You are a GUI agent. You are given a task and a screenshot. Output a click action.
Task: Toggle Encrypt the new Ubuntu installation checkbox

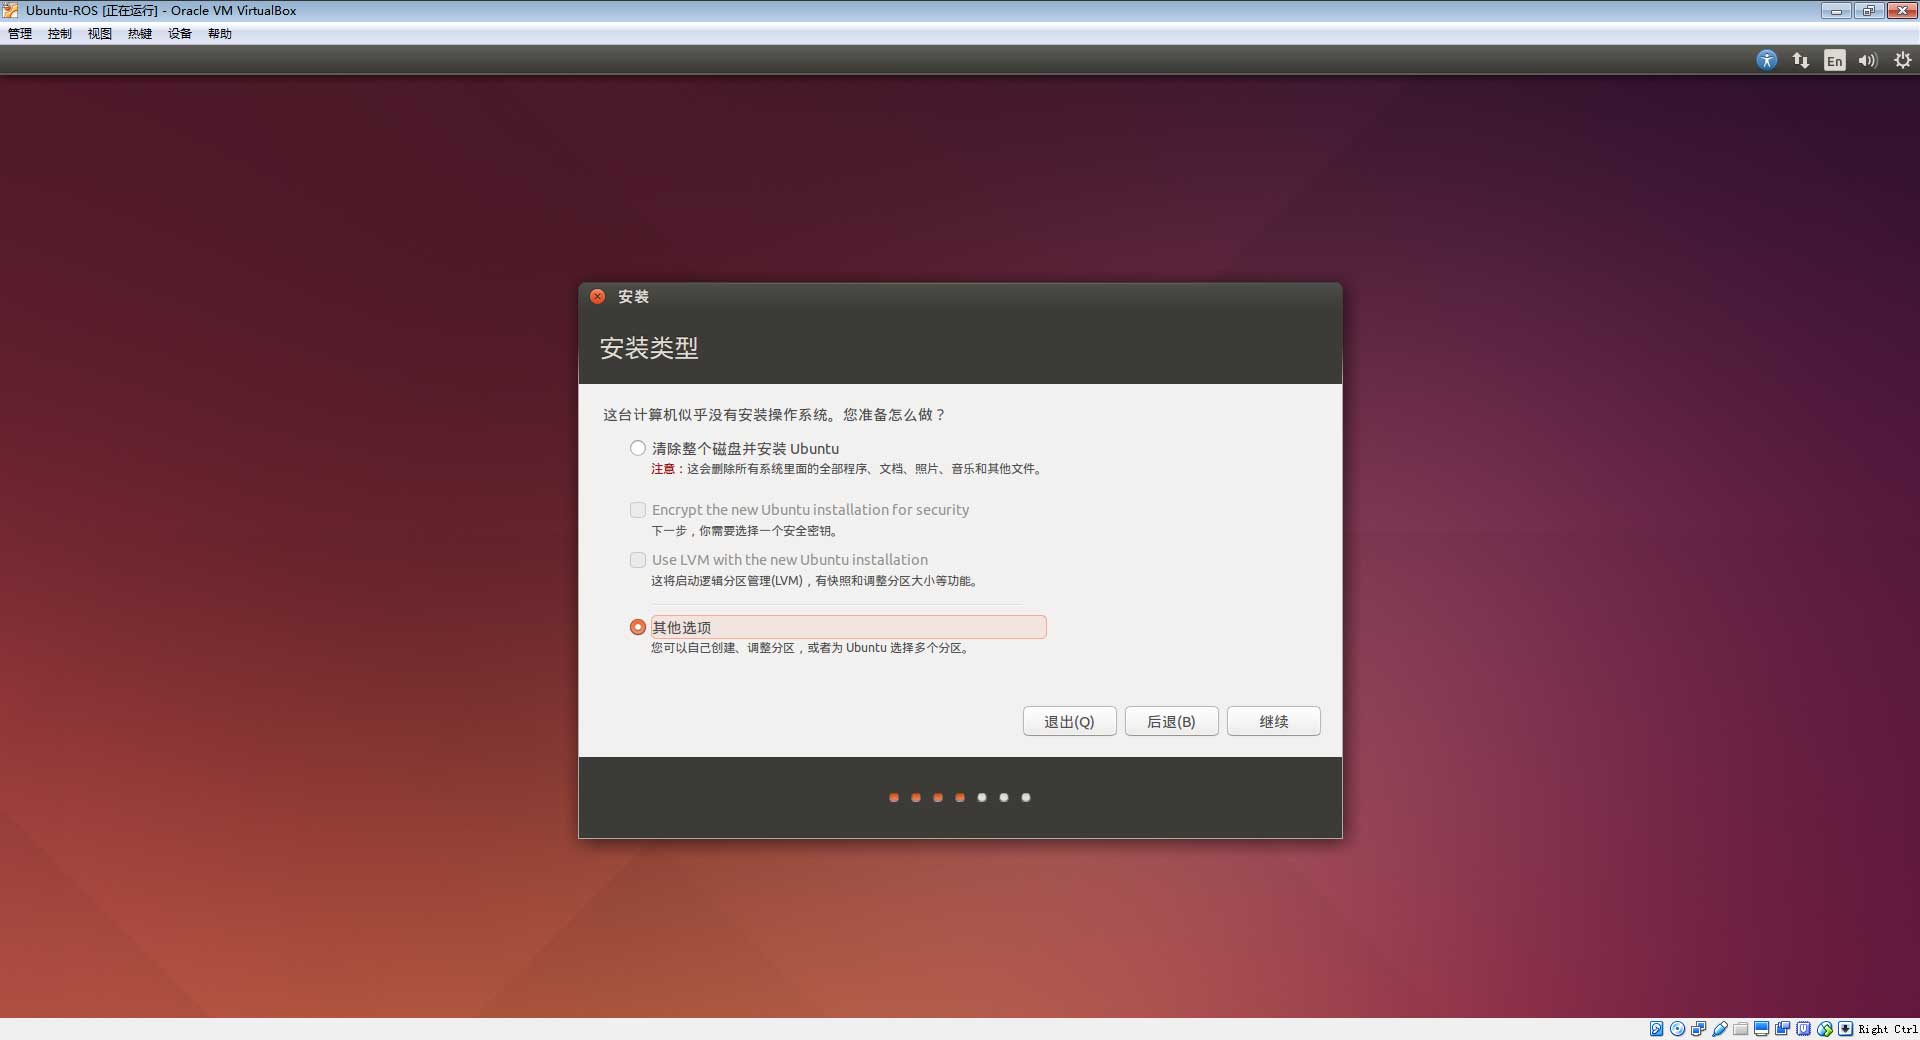pos(637,510)
